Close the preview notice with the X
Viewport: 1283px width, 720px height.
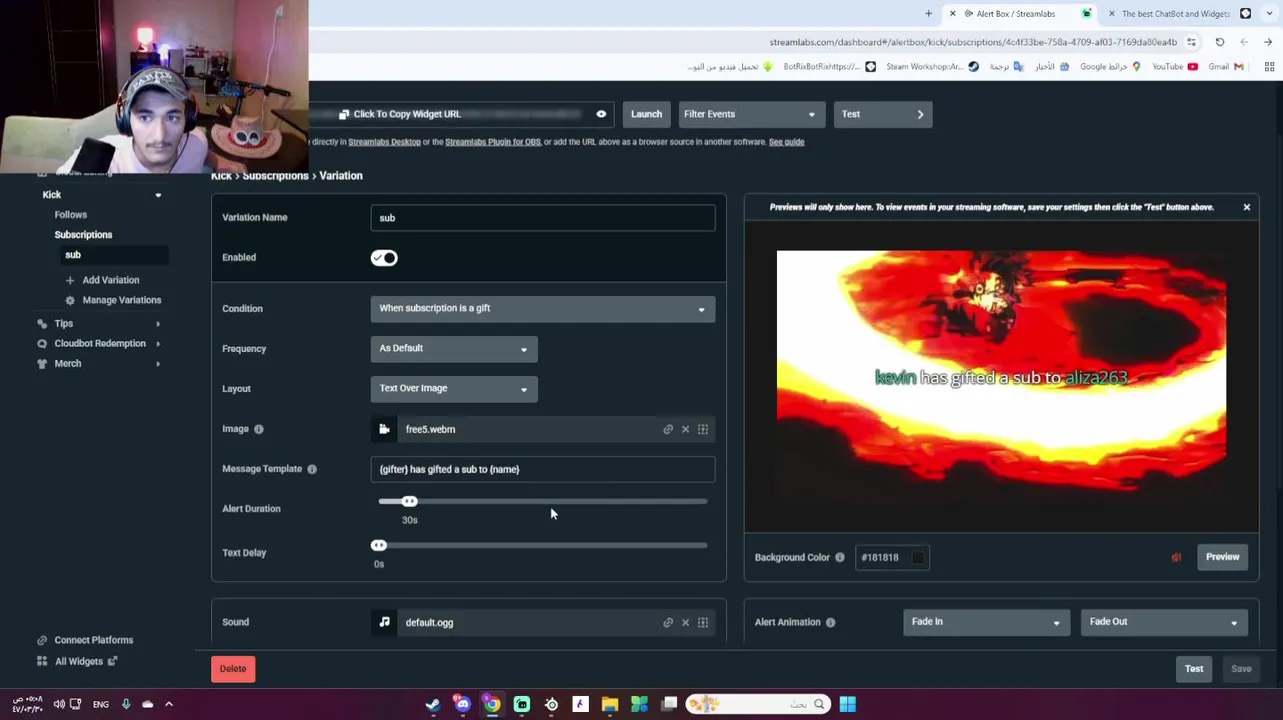[1247, 207]
